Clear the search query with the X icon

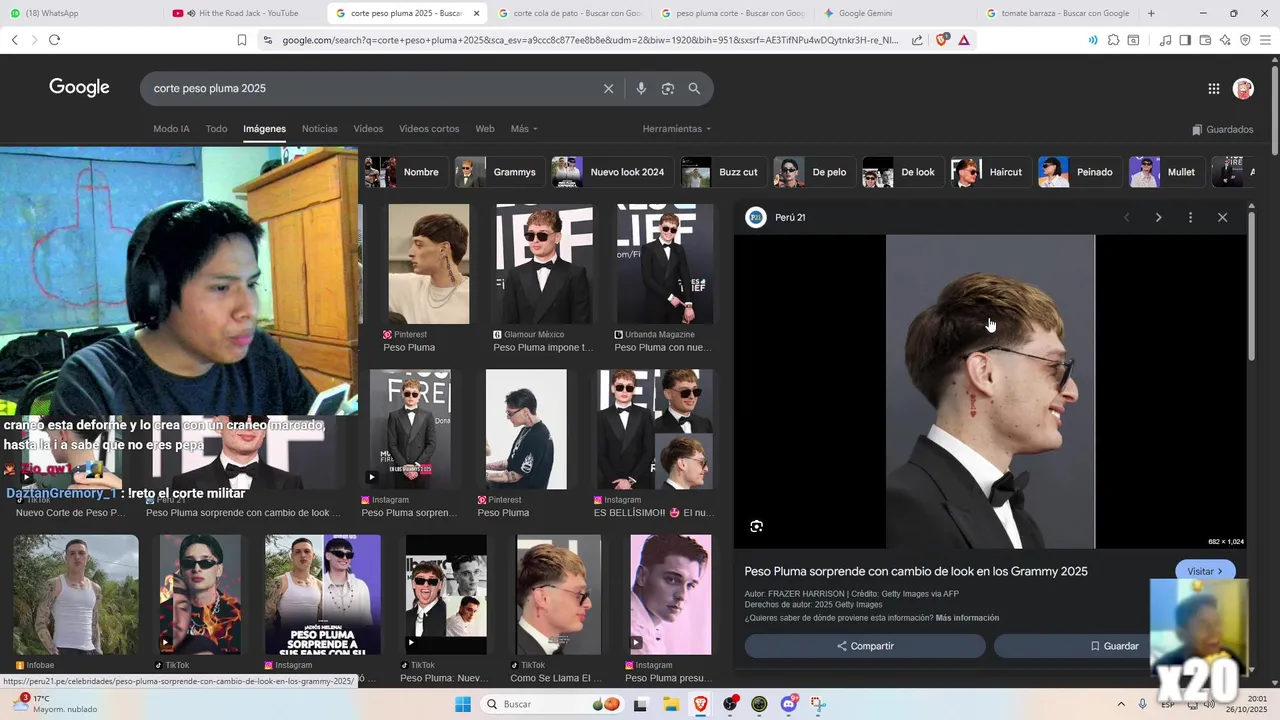click(x=608, y=88)
